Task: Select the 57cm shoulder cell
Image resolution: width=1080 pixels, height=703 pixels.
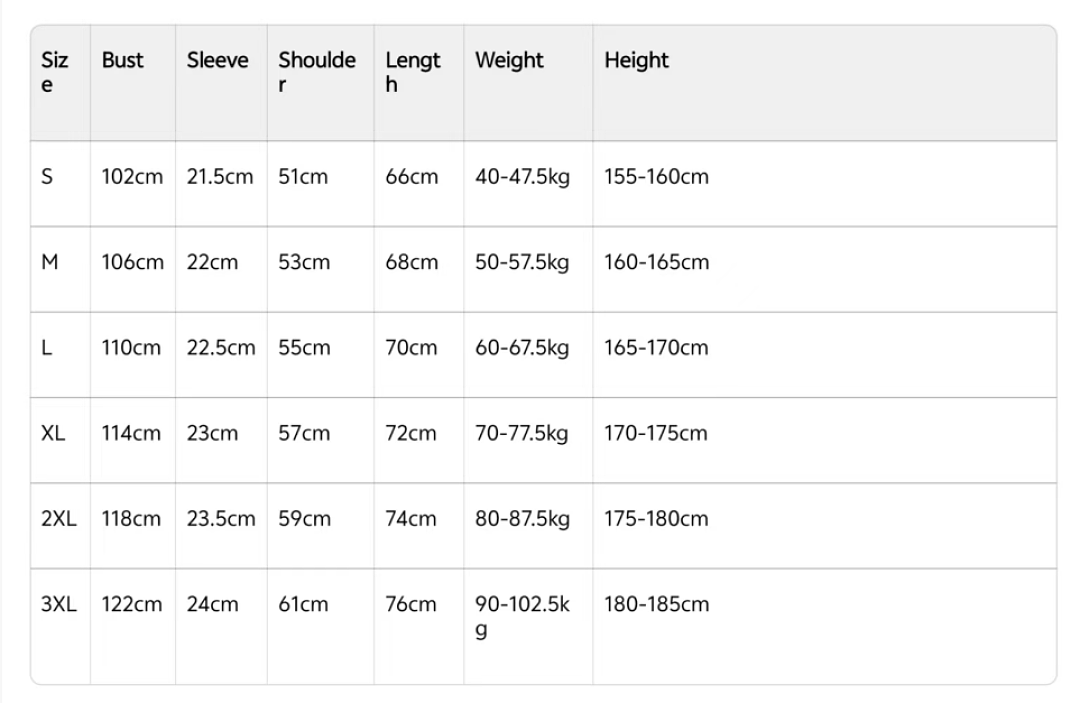Action: click(x=304, y=433)
